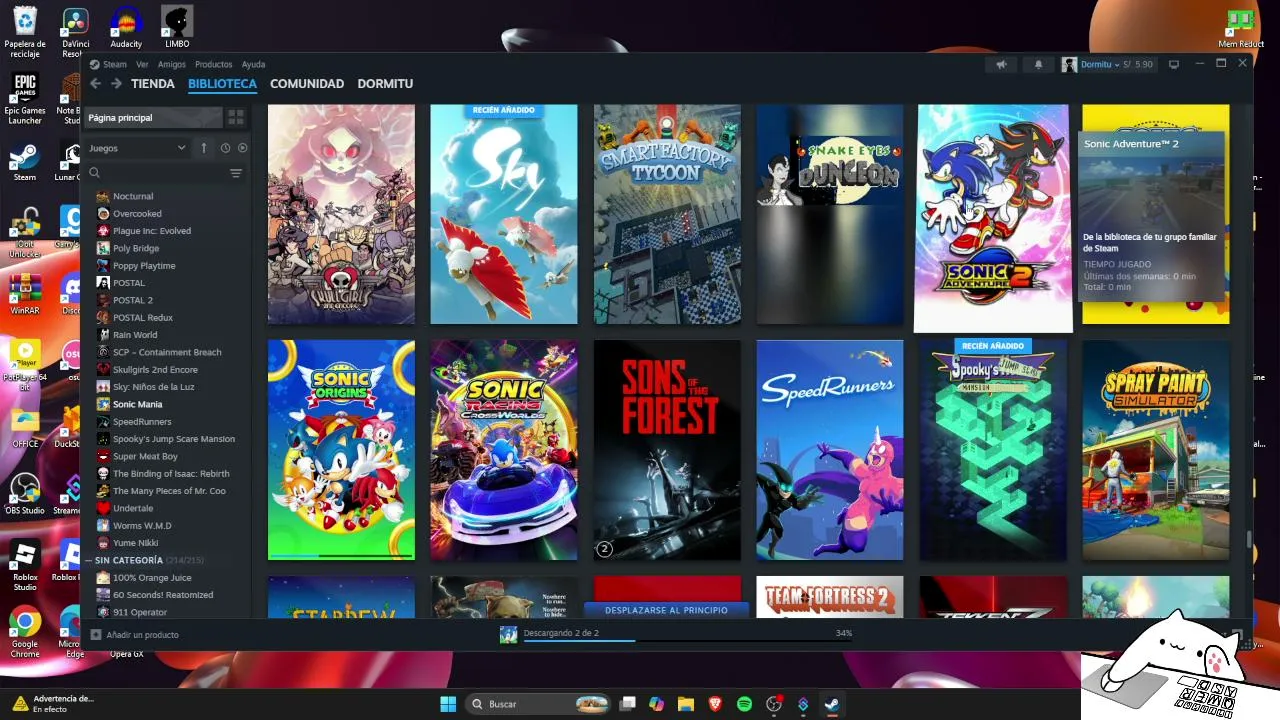This screenshot has width=1280, height=720.
Task: Click Añadir un producto
Action: [143, 635]
